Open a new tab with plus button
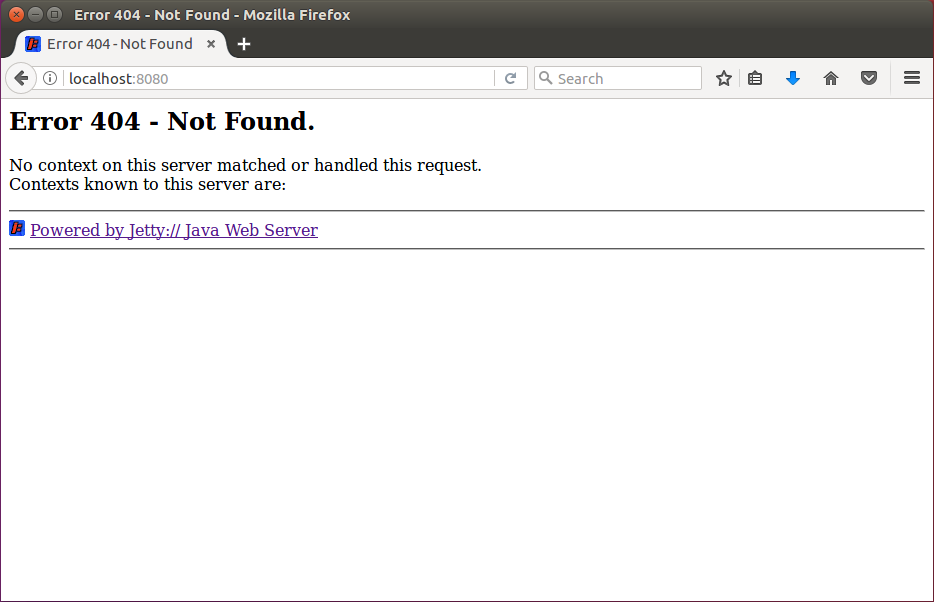 244,44
